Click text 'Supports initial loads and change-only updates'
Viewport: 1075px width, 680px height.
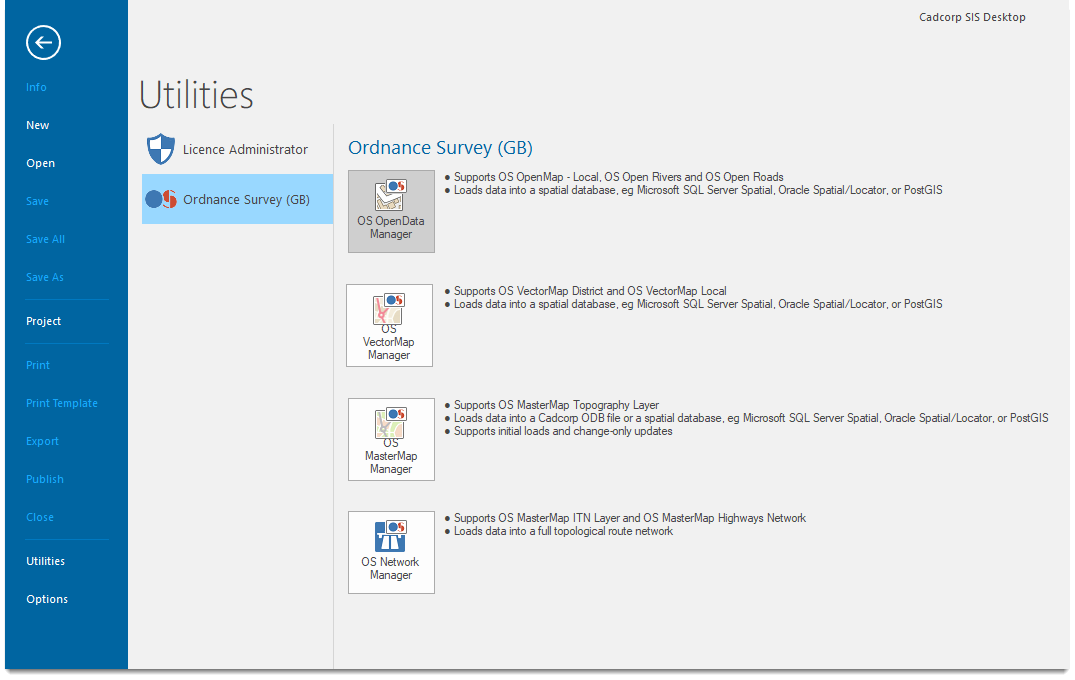click(x=563, y=431)
